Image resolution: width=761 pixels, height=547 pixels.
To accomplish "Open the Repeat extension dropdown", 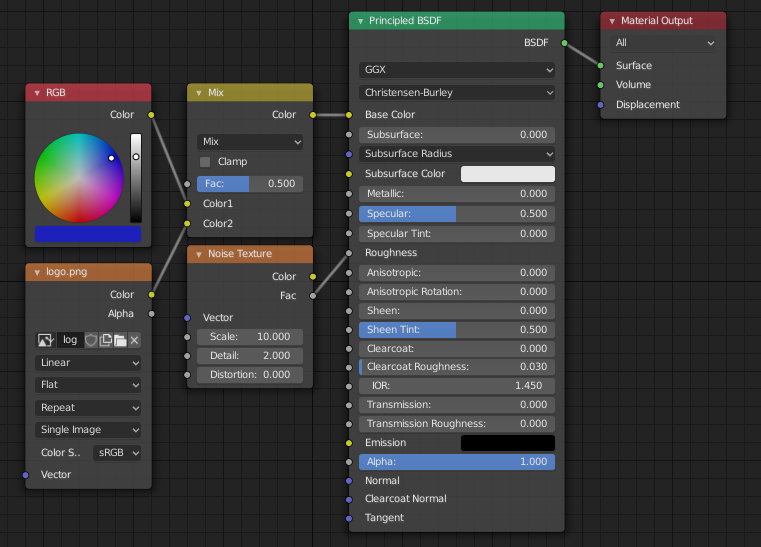I will (x=88, y=408).
